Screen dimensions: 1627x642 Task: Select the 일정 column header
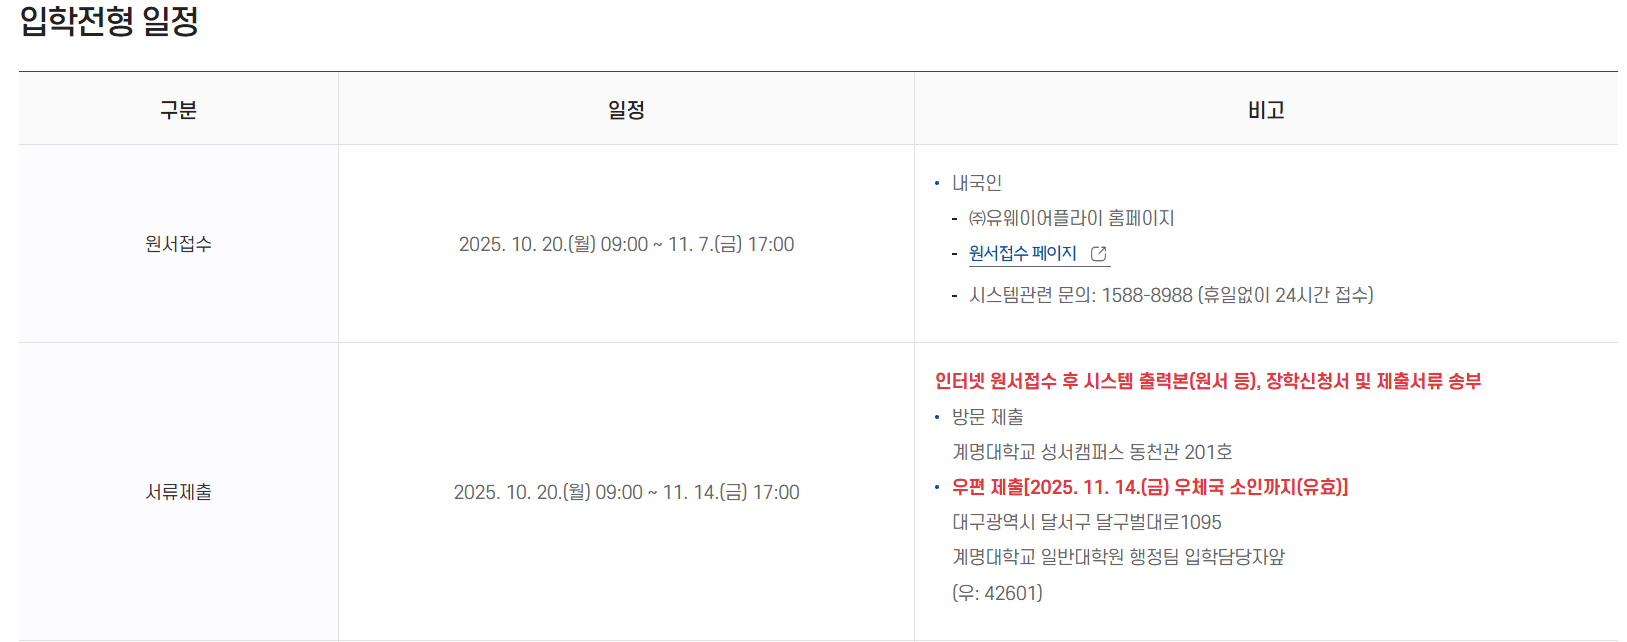coord(626,110)
